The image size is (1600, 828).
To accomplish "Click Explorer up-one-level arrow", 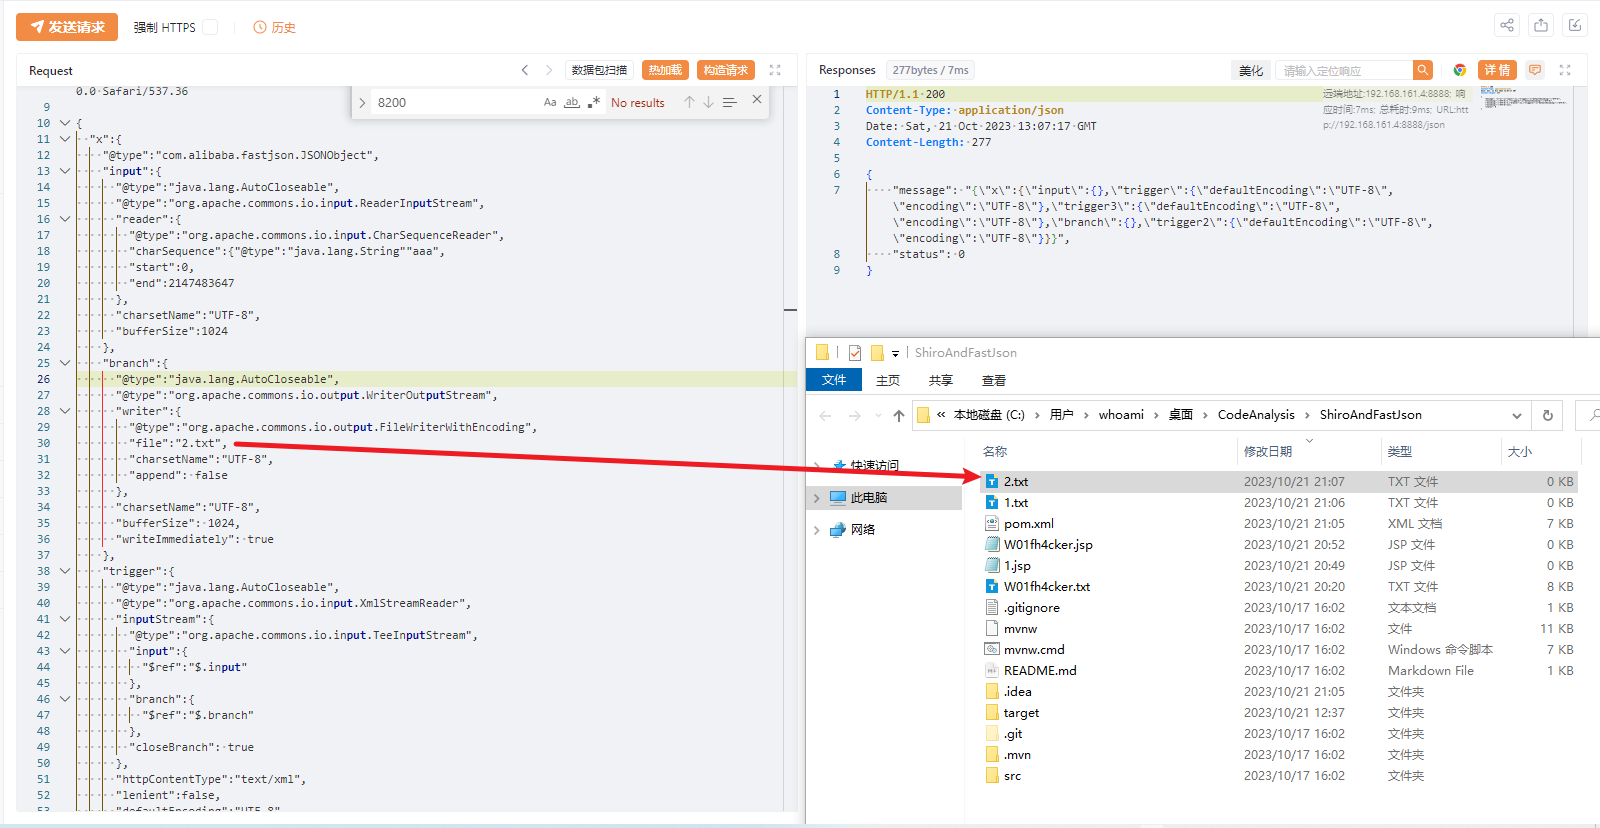I will tap(899, 415).
